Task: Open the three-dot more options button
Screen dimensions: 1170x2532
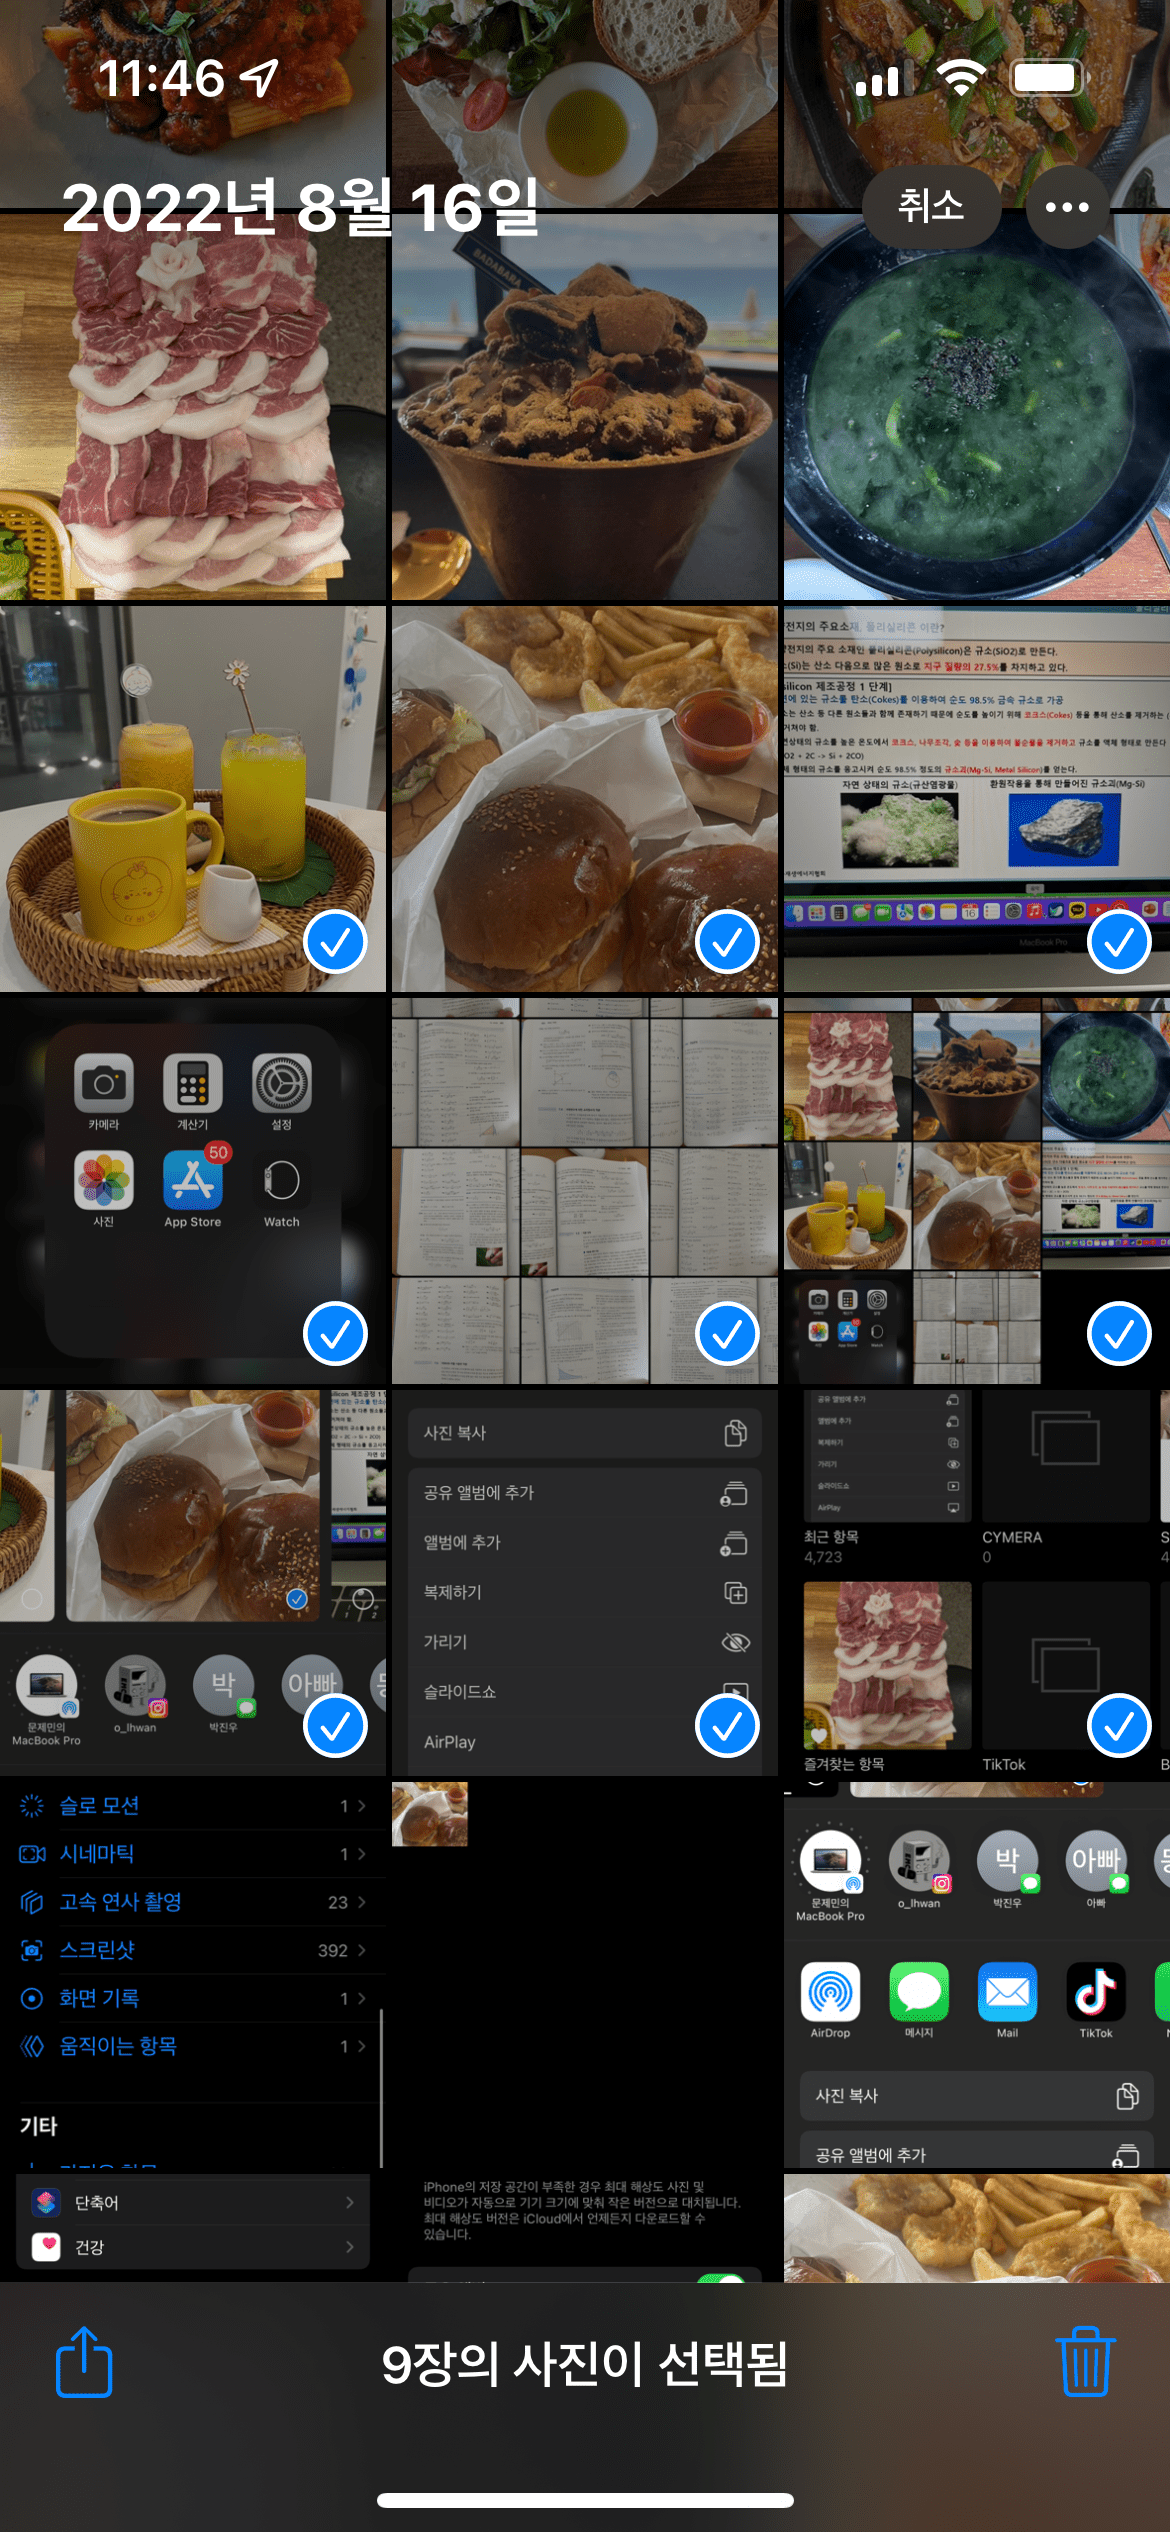Action: pos(1067,207)
